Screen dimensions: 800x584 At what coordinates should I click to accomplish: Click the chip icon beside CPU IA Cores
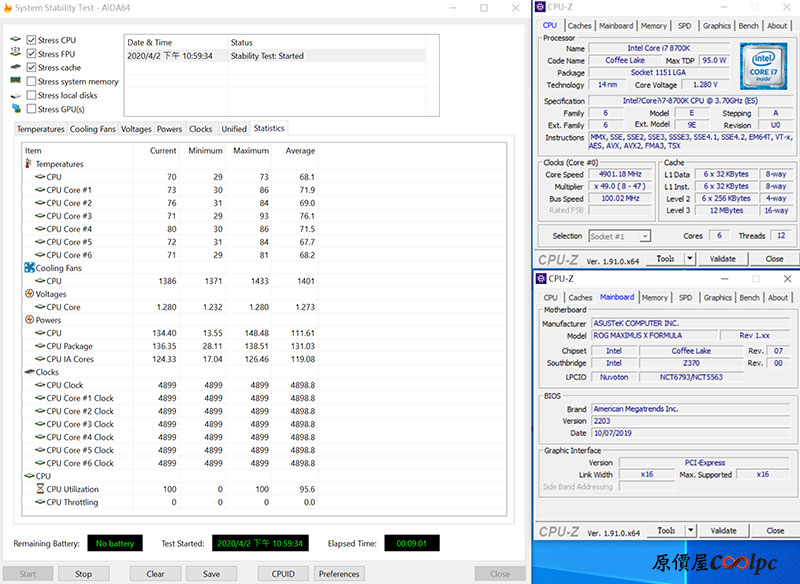click(x=40, y=359)
